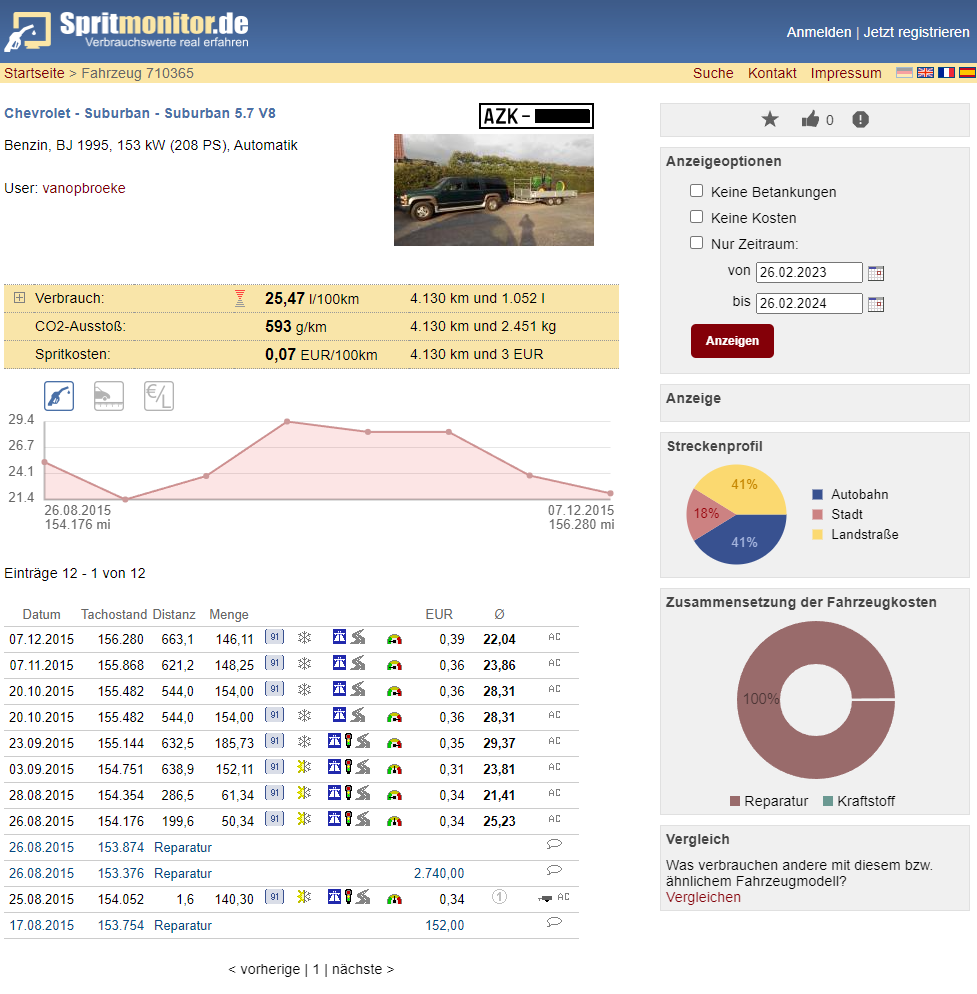This screenshot has width=977, height=994.
Task: Select the Tachostand column header
Action: 114,614
